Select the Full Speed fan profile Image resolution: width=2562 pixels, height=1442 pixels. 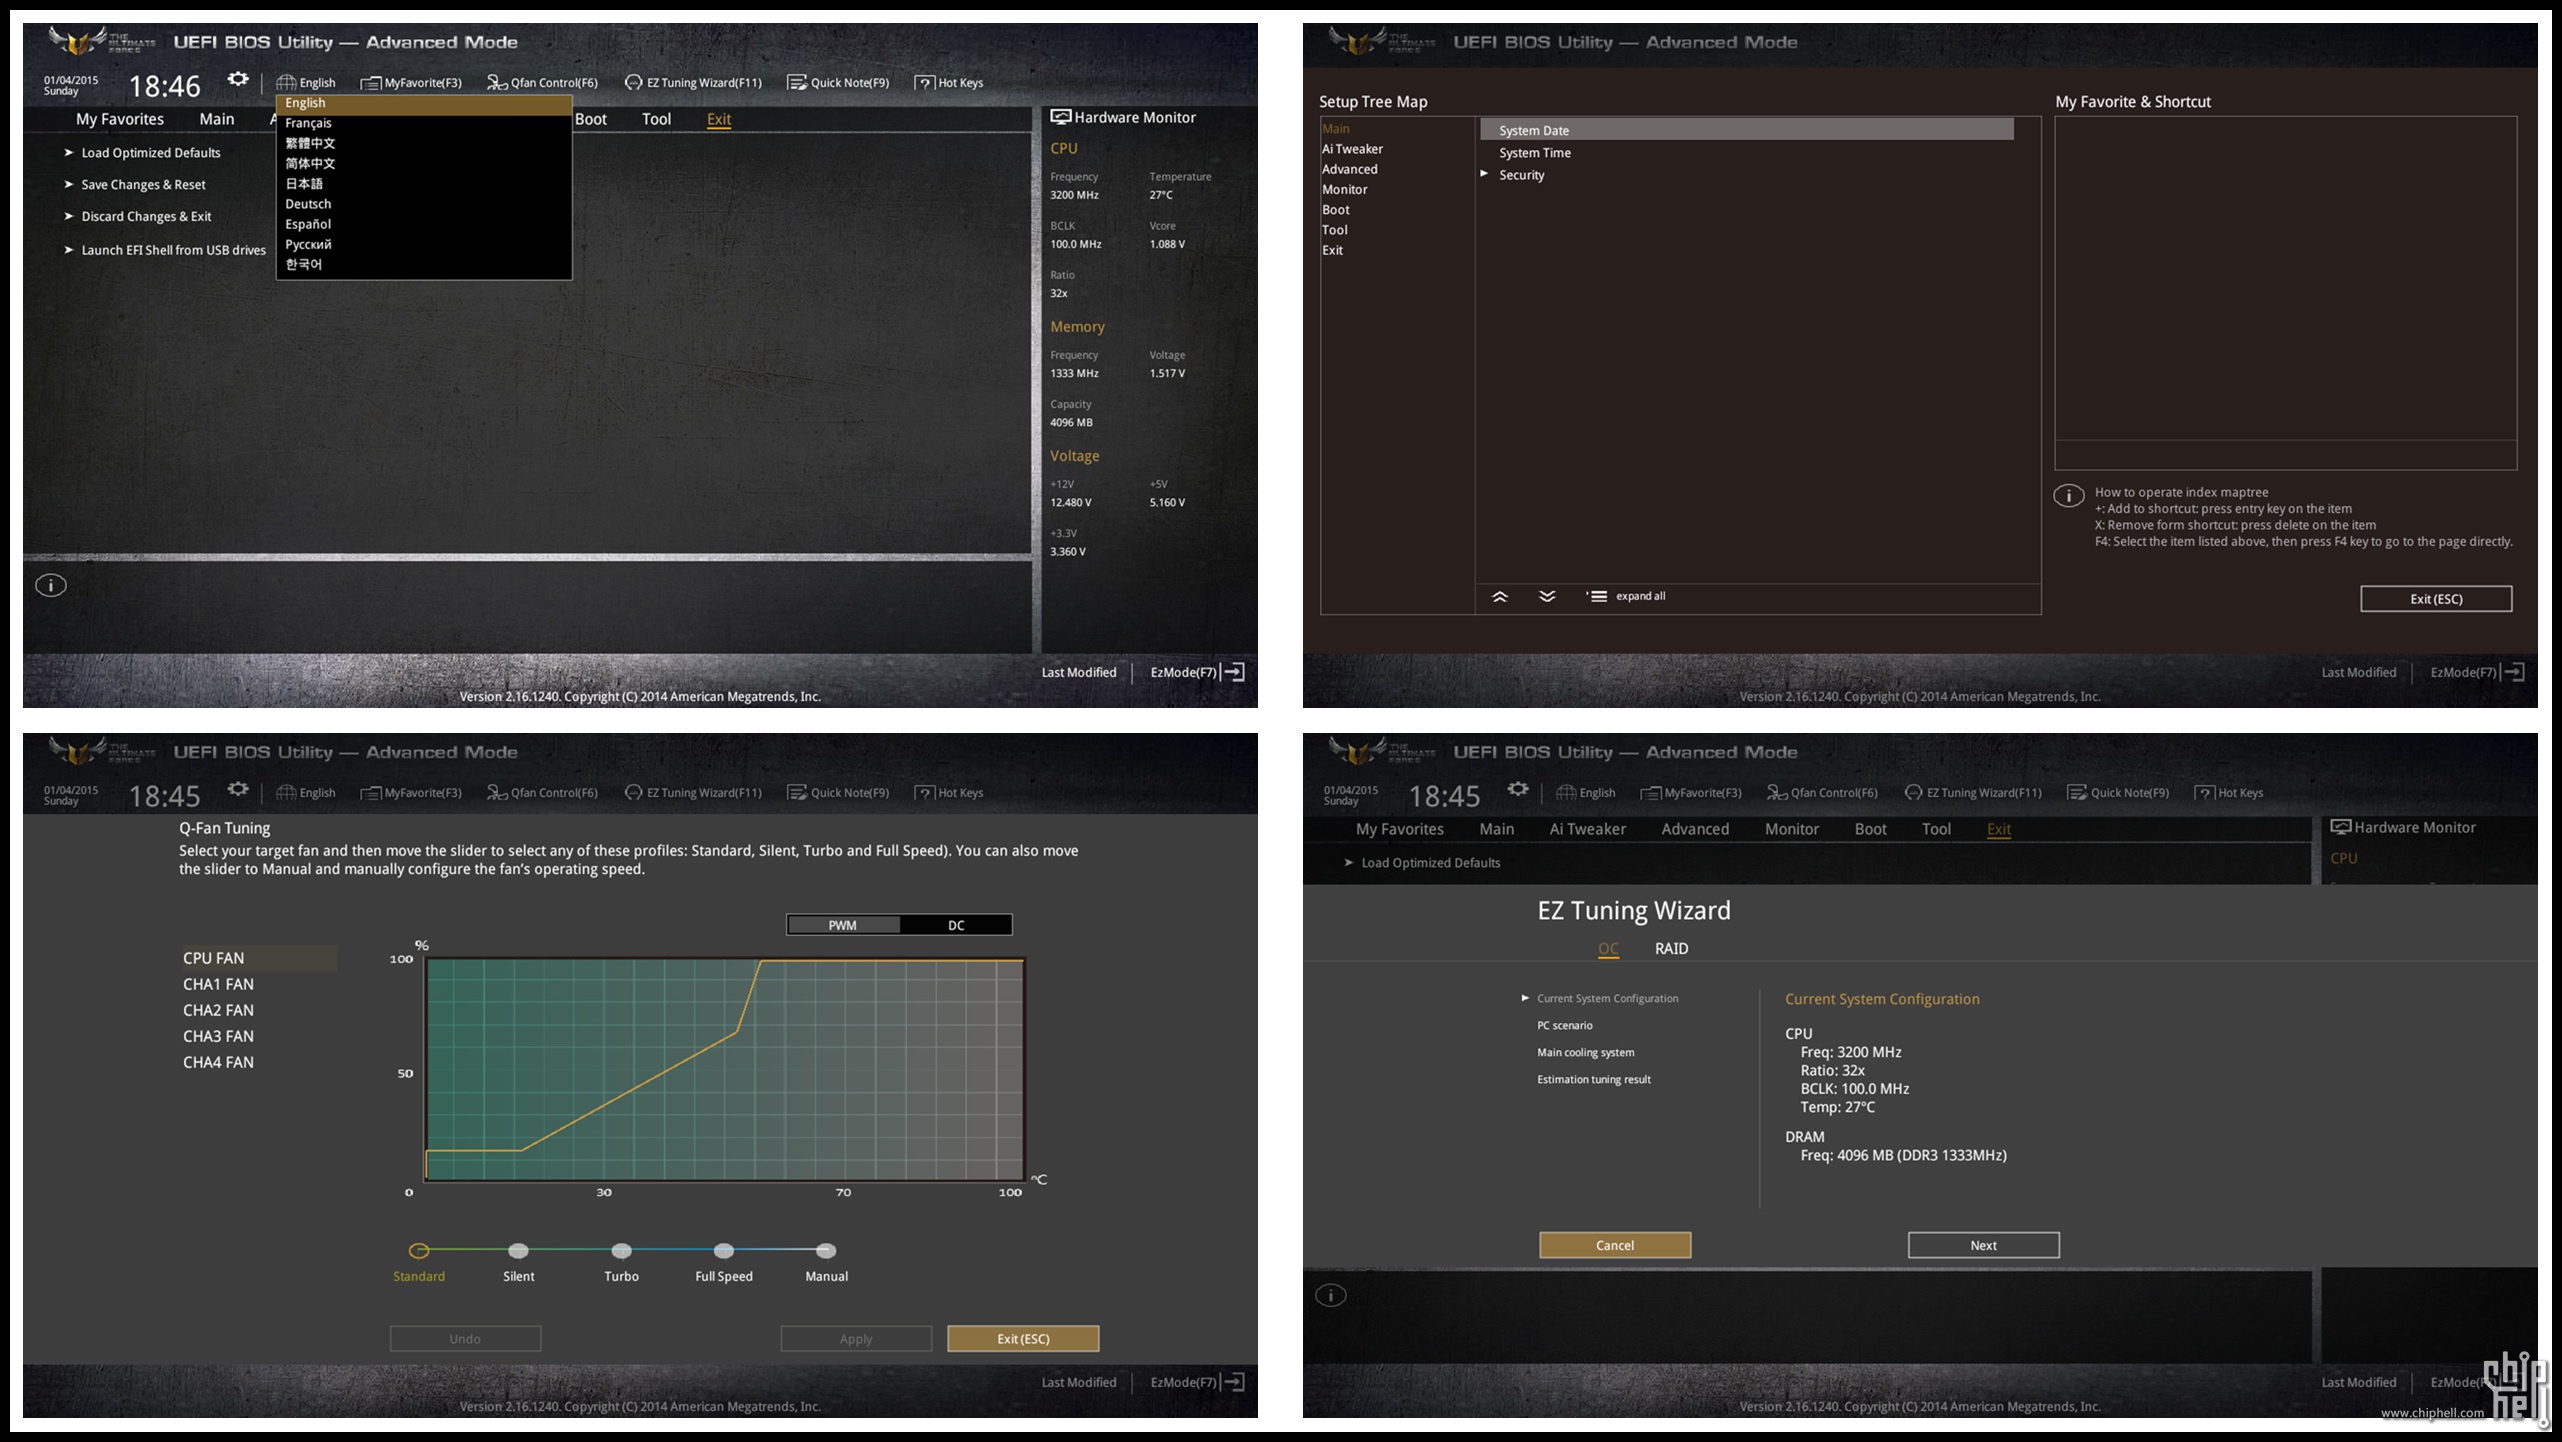(x=724, y=1251)
